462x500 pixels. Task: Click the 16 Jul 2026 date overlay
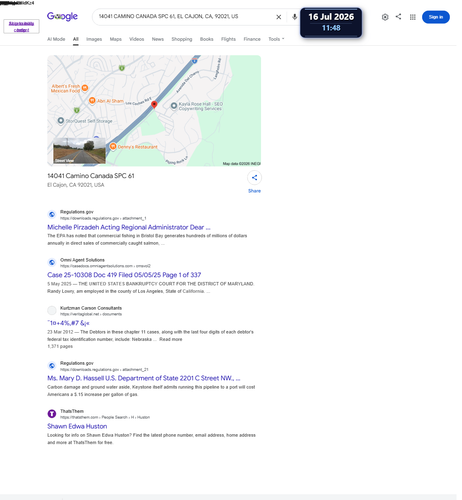(x=331, y=23)
